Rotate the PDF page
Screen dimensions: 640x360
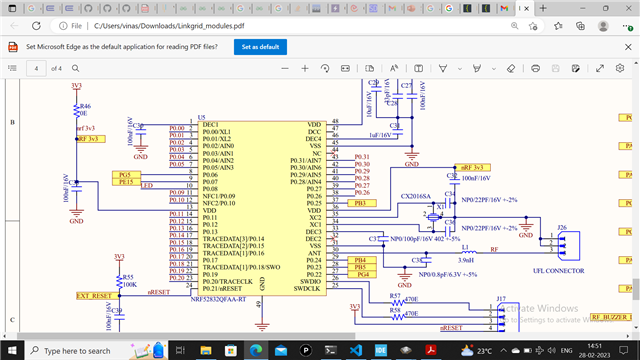point(325,69)
